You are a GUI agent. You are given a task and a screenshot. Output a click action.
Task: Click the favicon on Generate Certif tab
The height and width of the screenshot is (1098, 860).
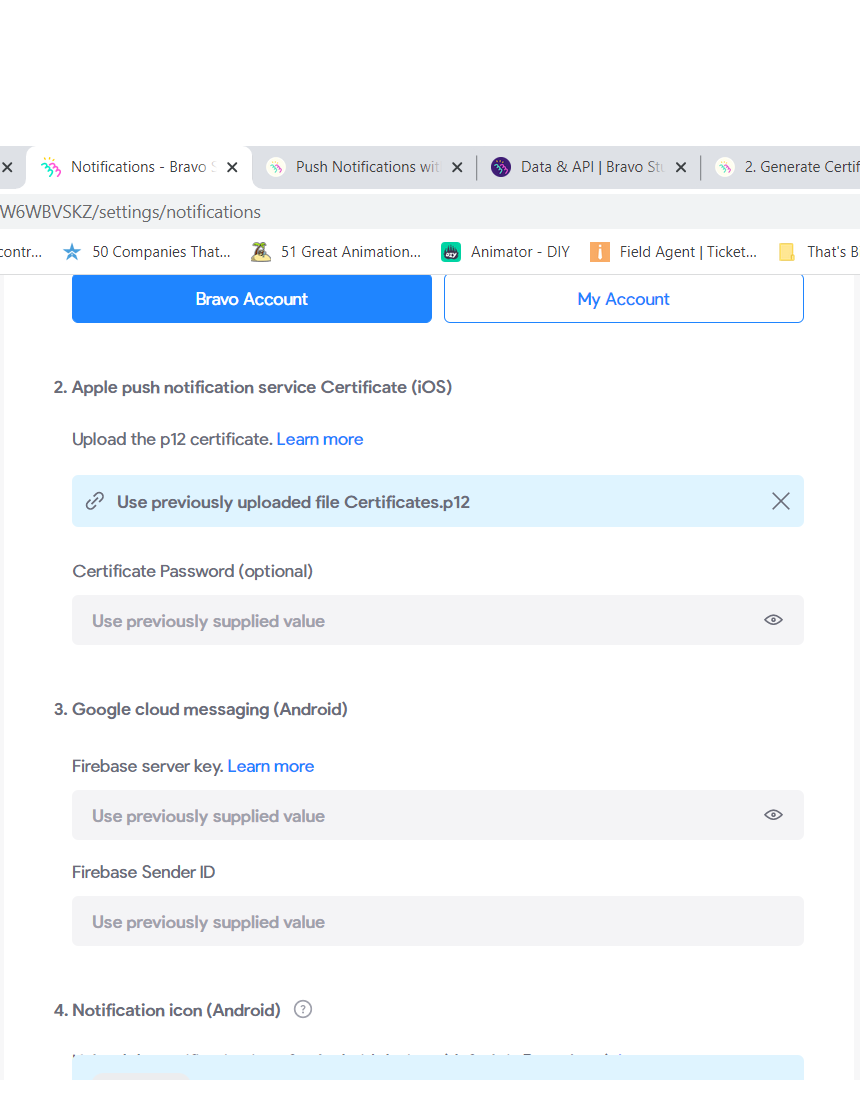725,167
